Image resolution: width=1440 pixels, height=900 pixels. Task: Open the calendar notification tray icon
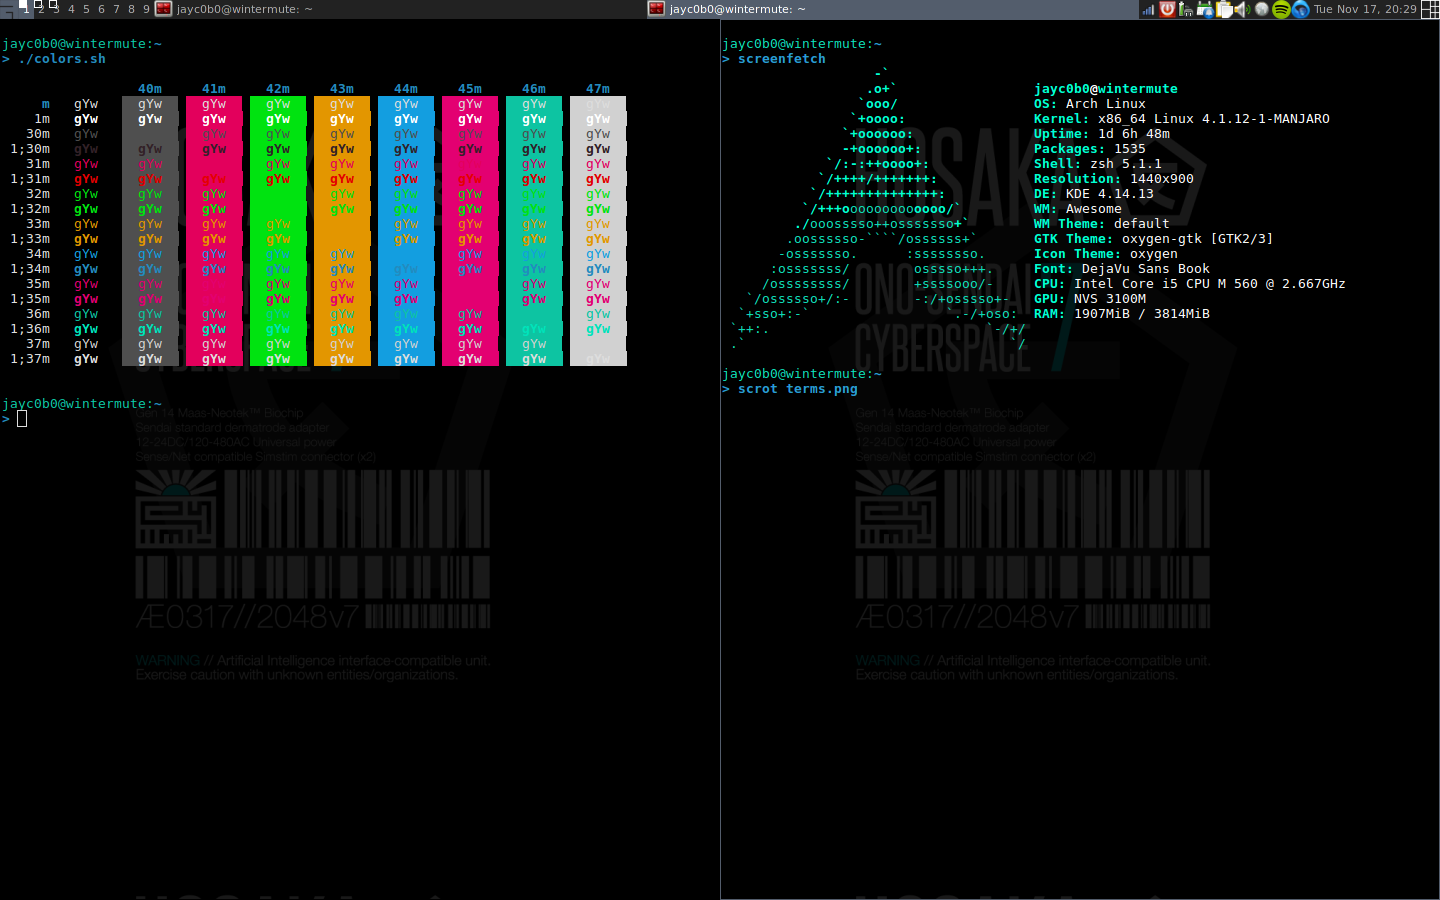click(1205, 10)
